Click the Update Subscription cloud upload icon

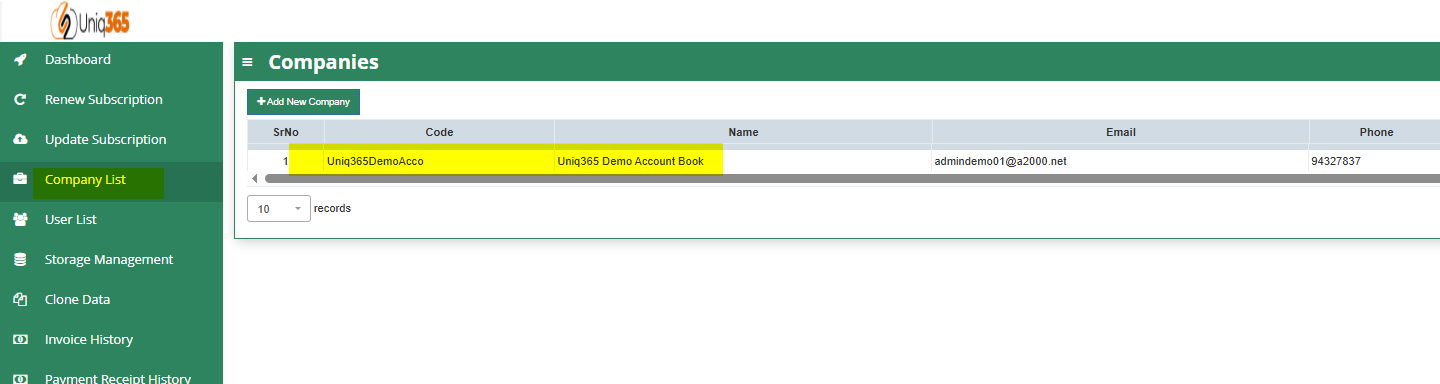[x=20, y=140]
